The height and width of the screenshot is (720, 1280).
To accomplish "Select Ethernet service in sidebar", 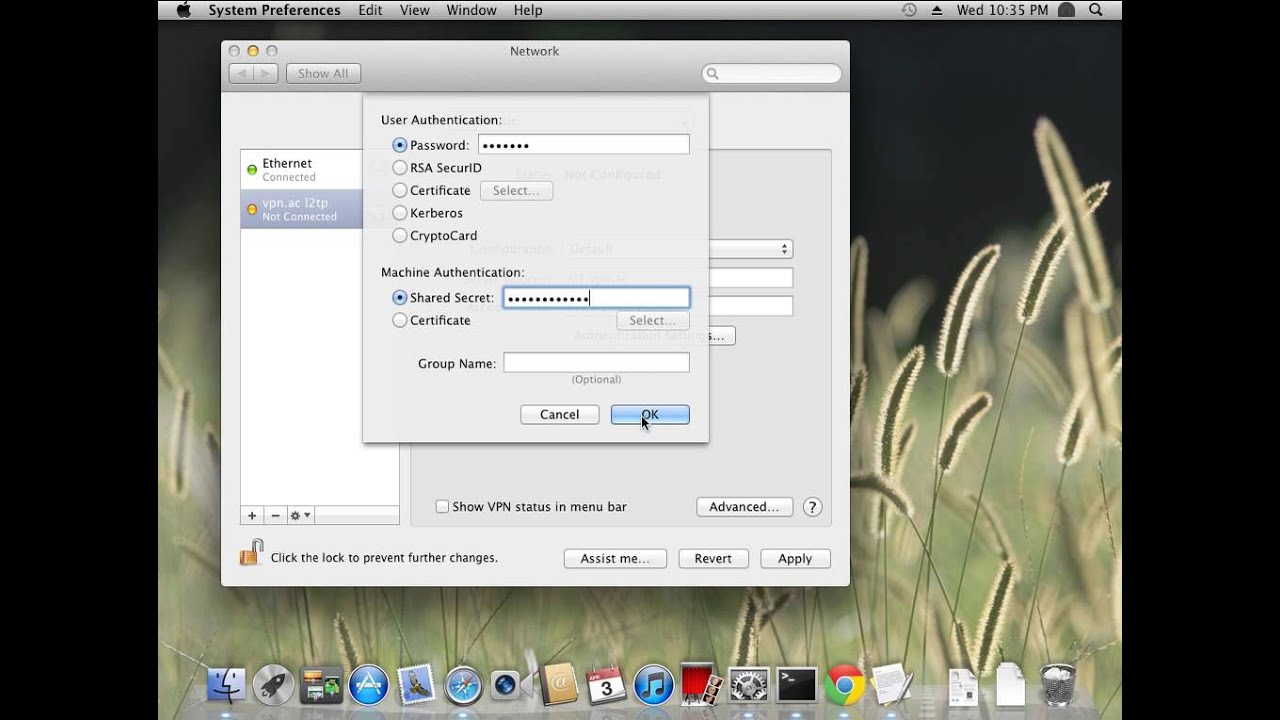I will tap(301, 170).
